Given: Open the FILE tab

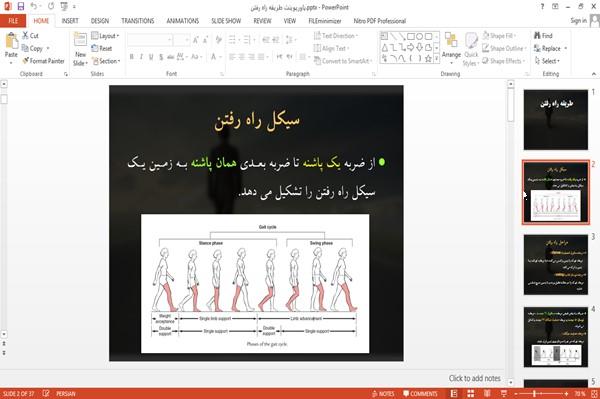Looking at the screenshot, I should click(13, 21).
